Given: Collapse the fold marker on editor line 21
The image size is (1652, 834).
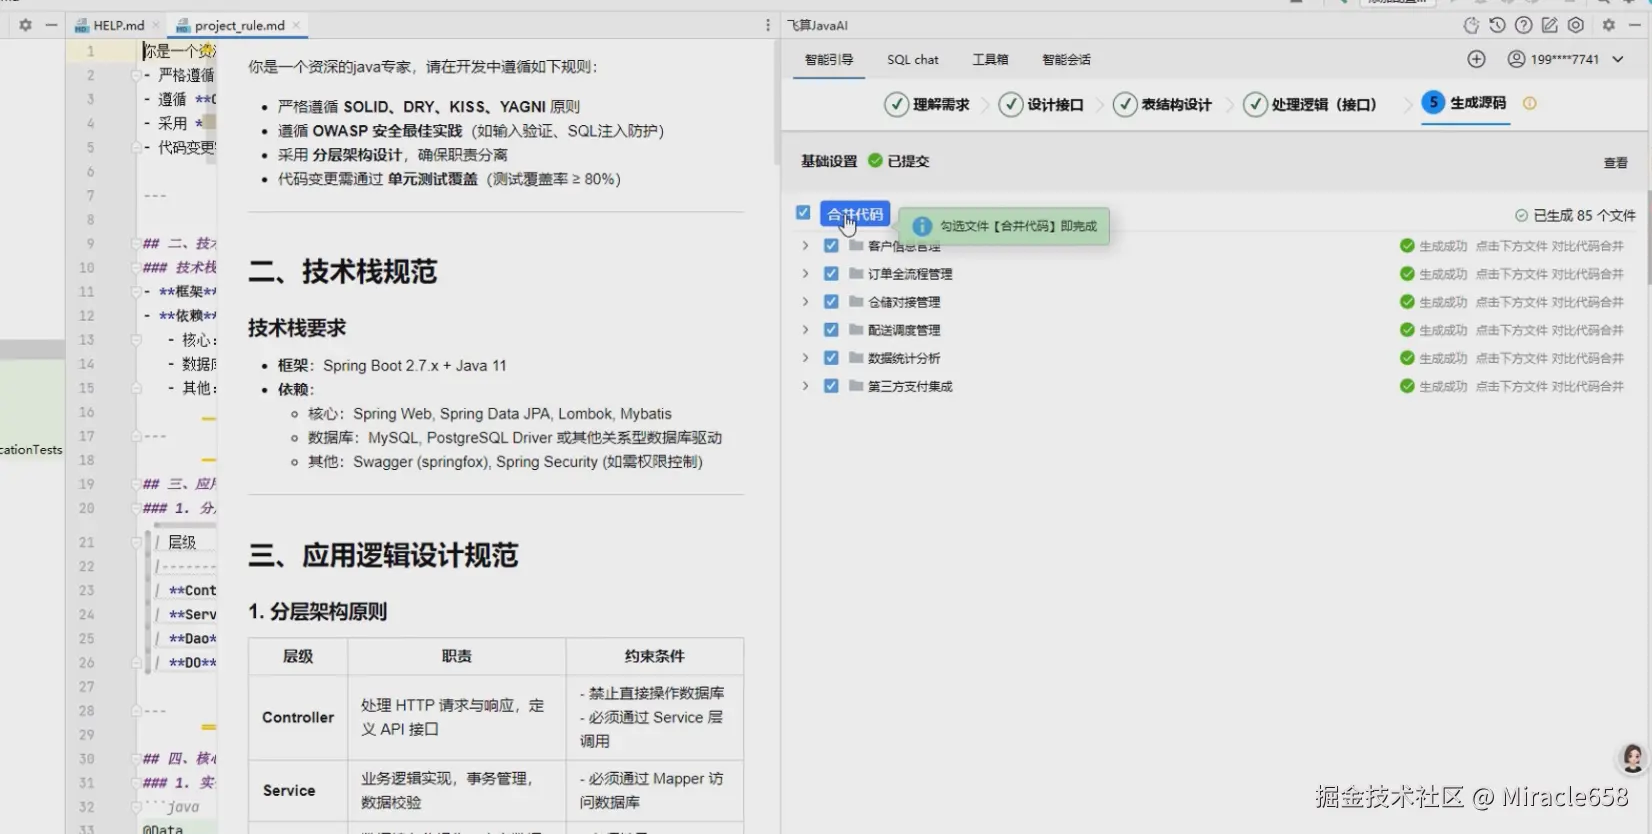Looking at the screenshot, I should (x=136, y=542).
